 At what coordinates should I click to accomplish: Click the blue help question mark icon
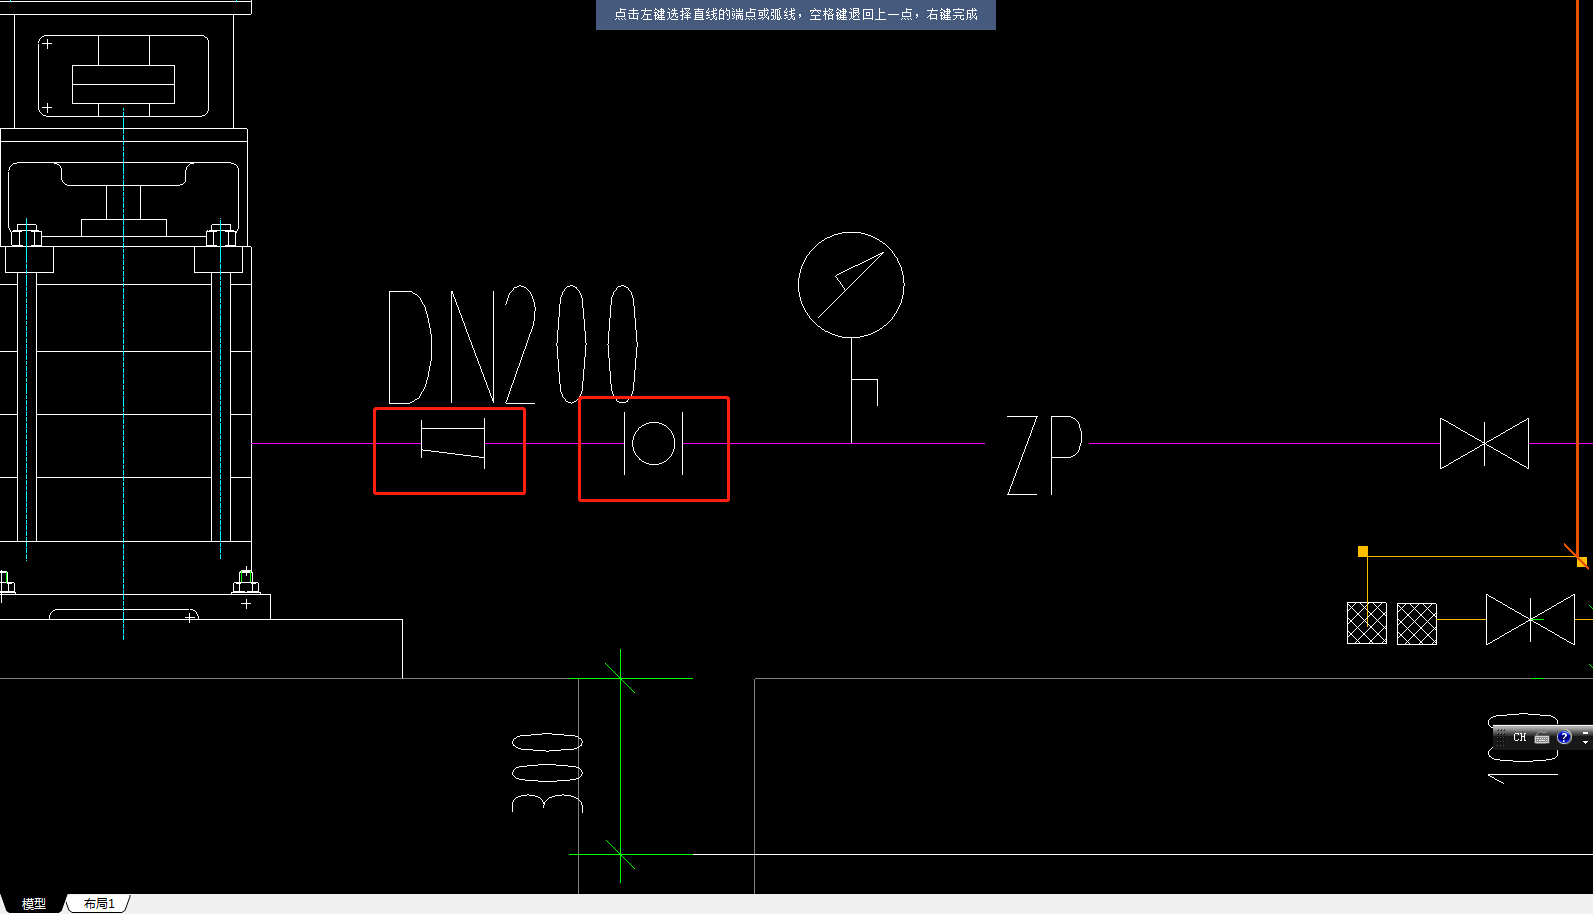click(x=1564, y=737)
